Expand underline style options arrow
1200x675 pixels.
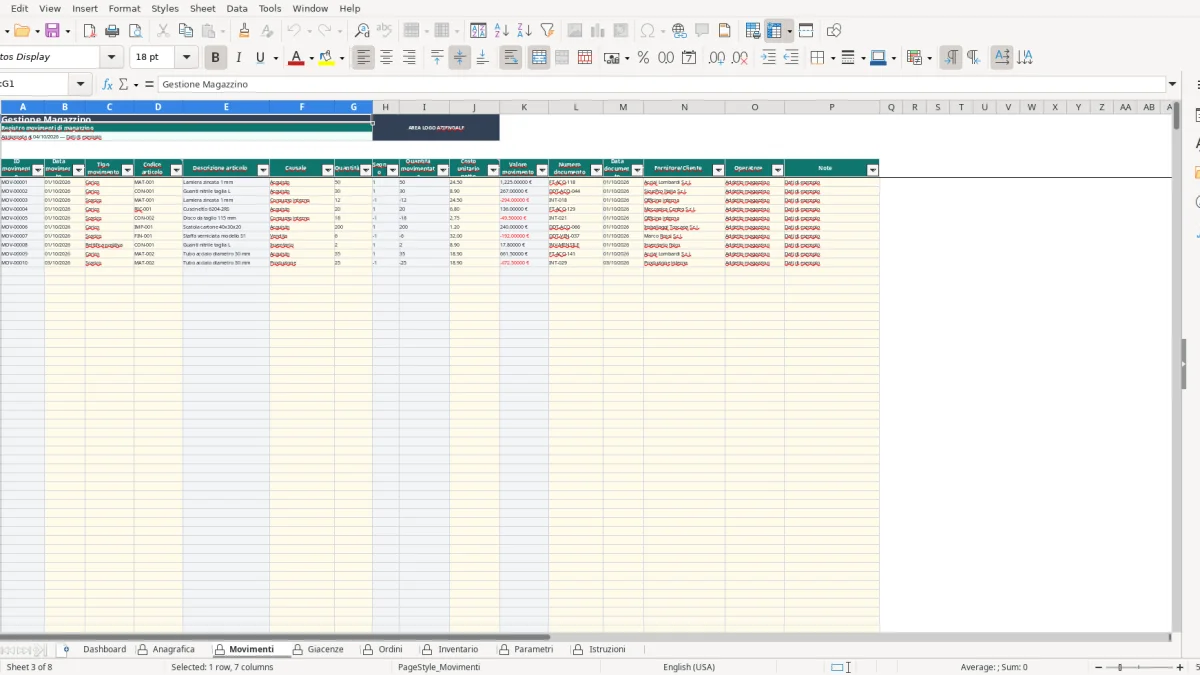click(x=275, y=58)
